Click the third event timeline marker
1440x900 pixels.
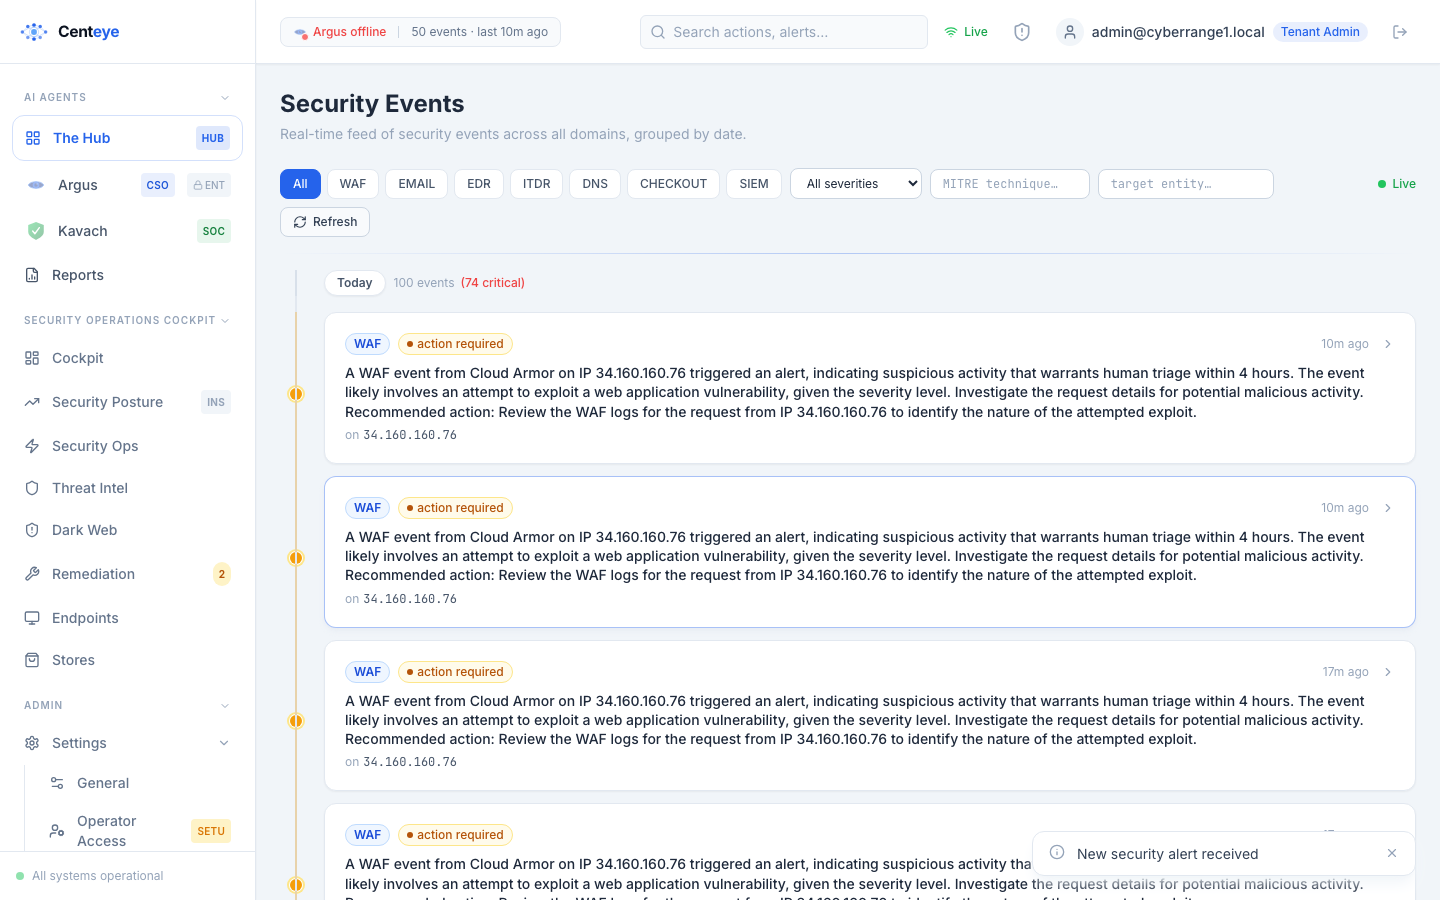296,721
